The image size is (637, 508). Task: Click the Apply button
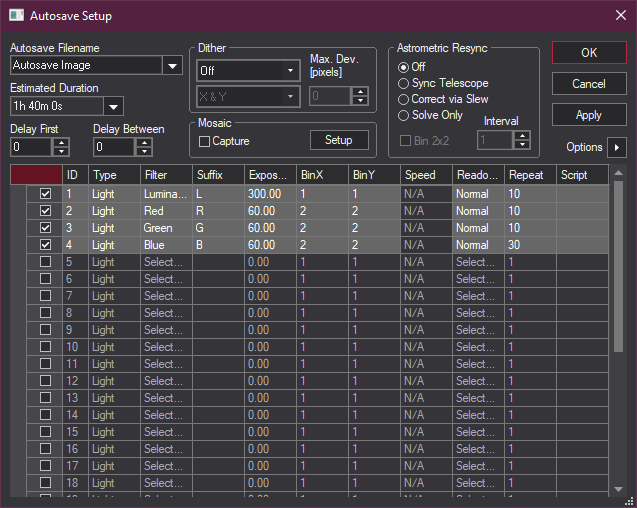588,115
